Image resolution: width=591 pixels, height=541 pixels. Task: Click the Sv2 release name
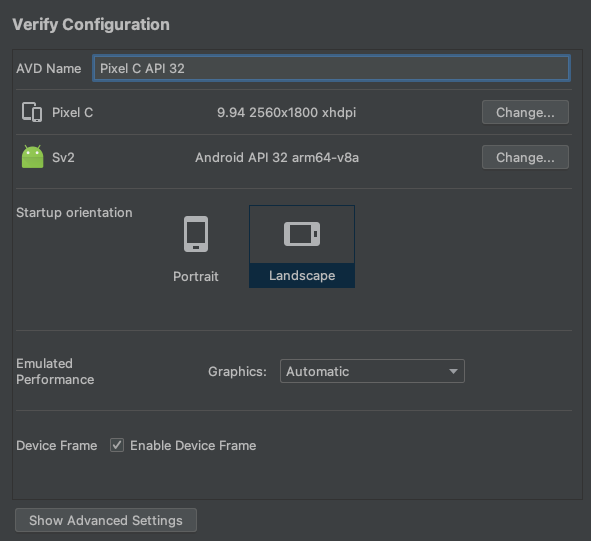(x=63, y=157)
